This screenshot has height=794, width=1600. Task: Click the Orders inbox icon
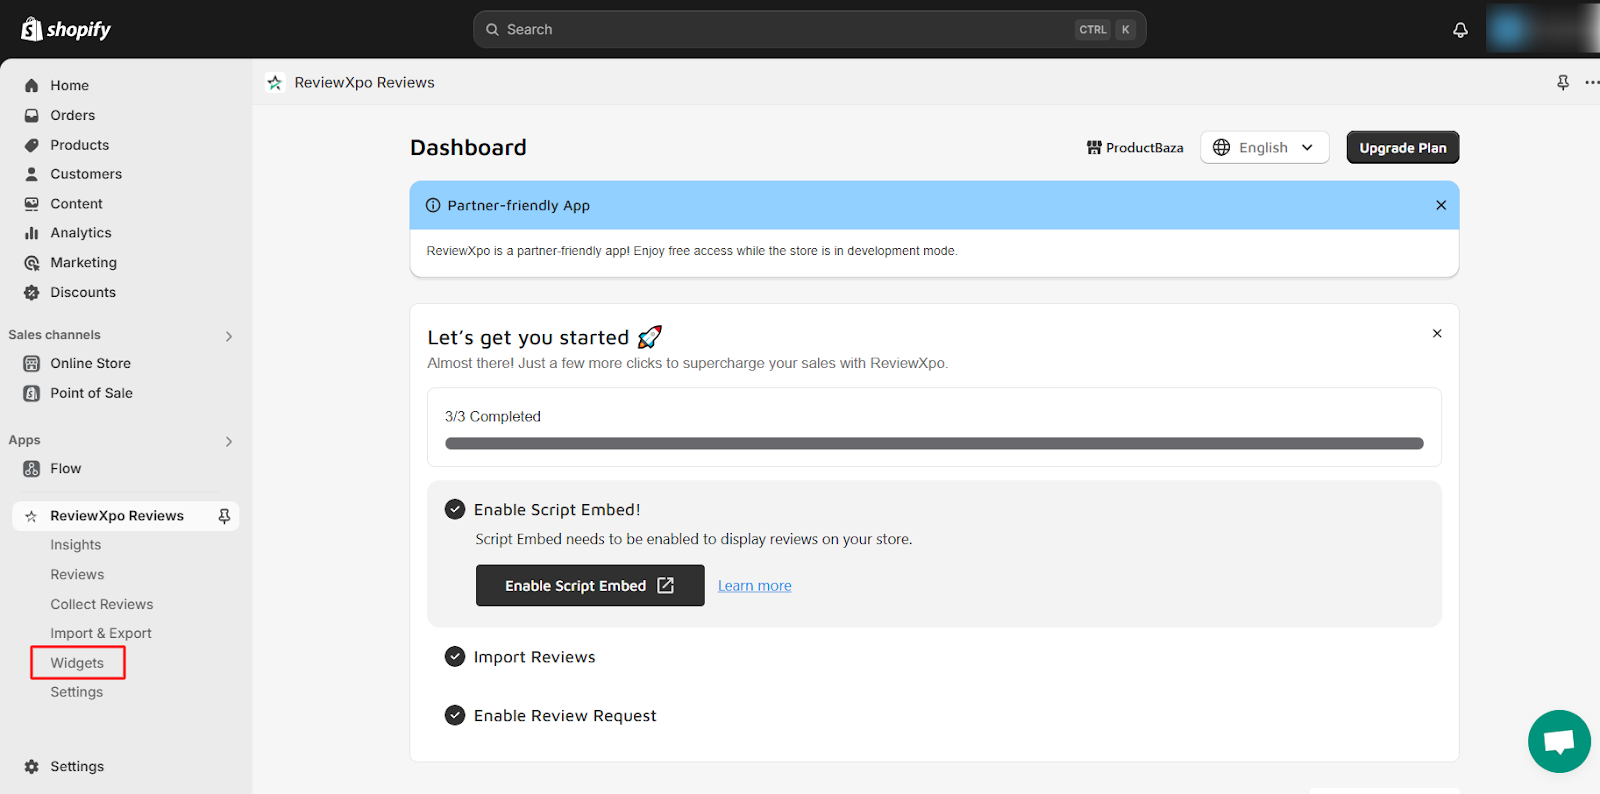point(32,115)
